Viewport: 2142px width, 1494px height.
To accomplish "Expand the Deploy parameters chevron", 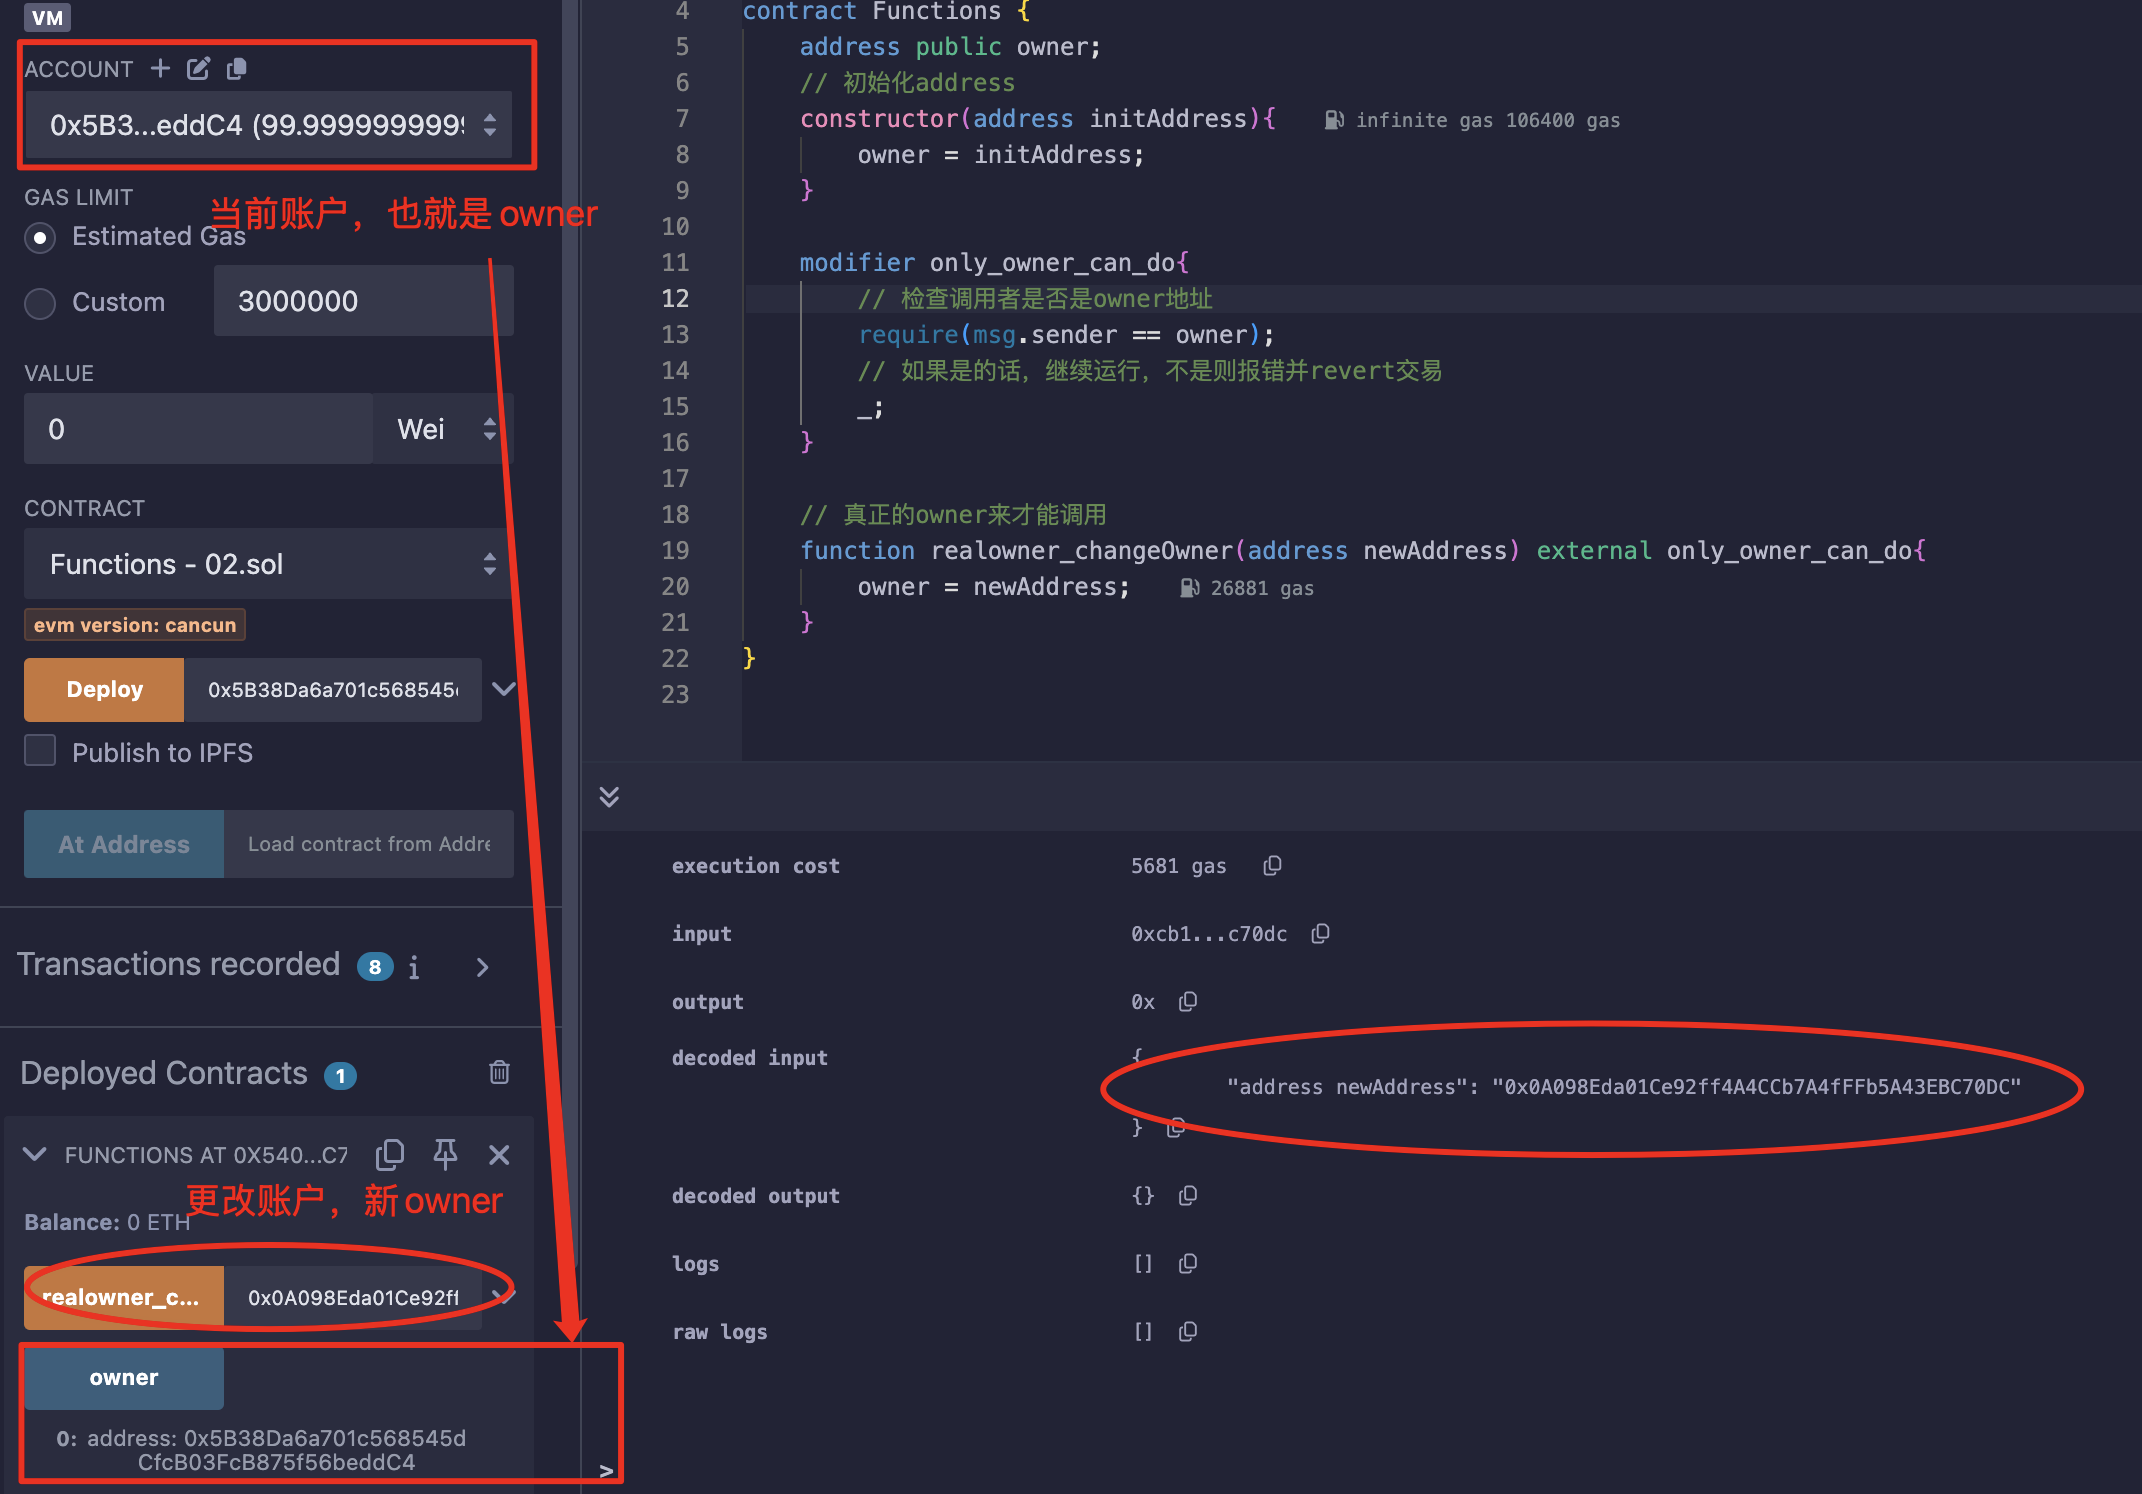I will point(504,689).
